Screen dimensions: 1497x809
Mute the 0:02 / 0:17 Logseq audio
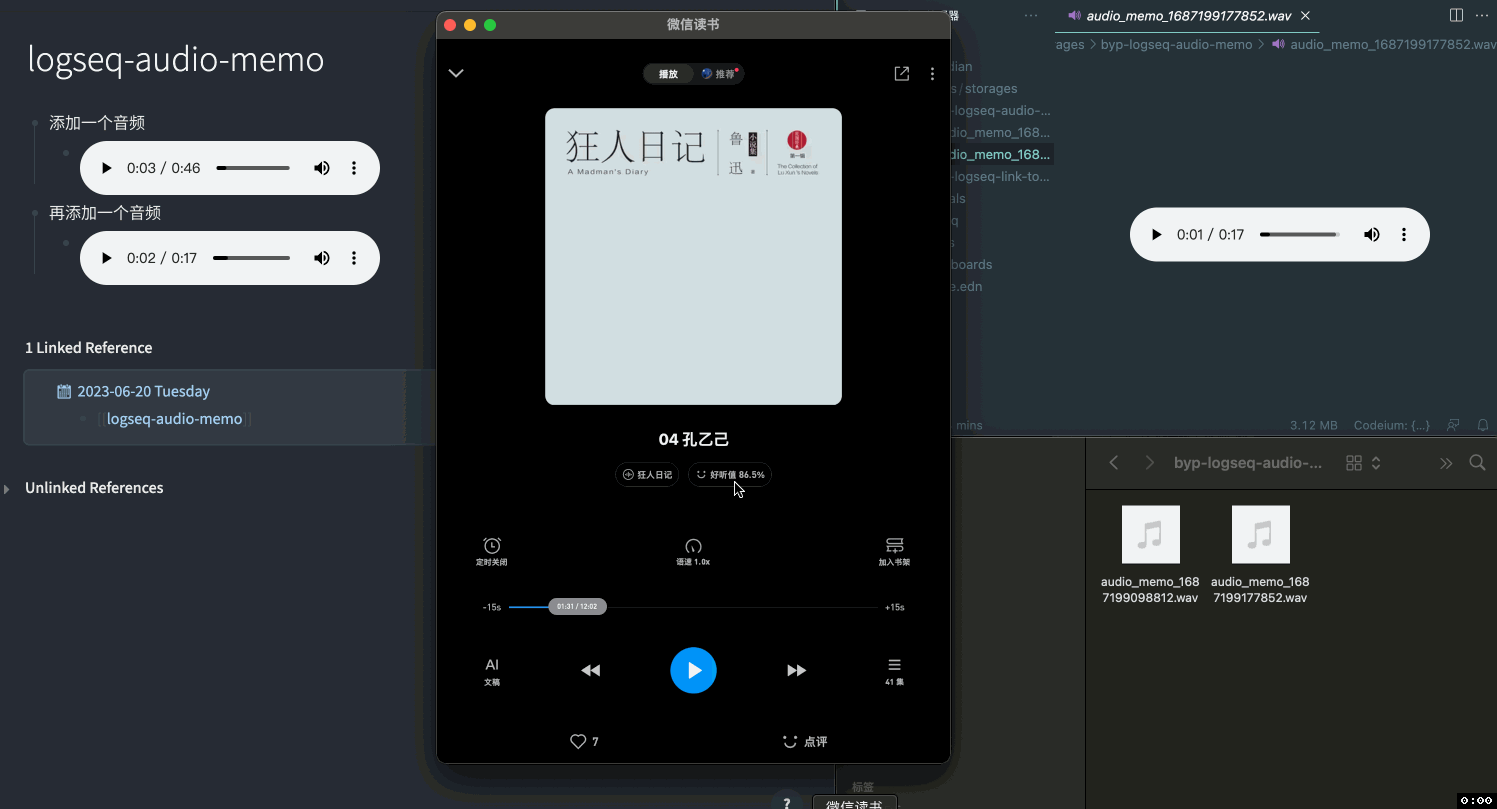point(322,258)
